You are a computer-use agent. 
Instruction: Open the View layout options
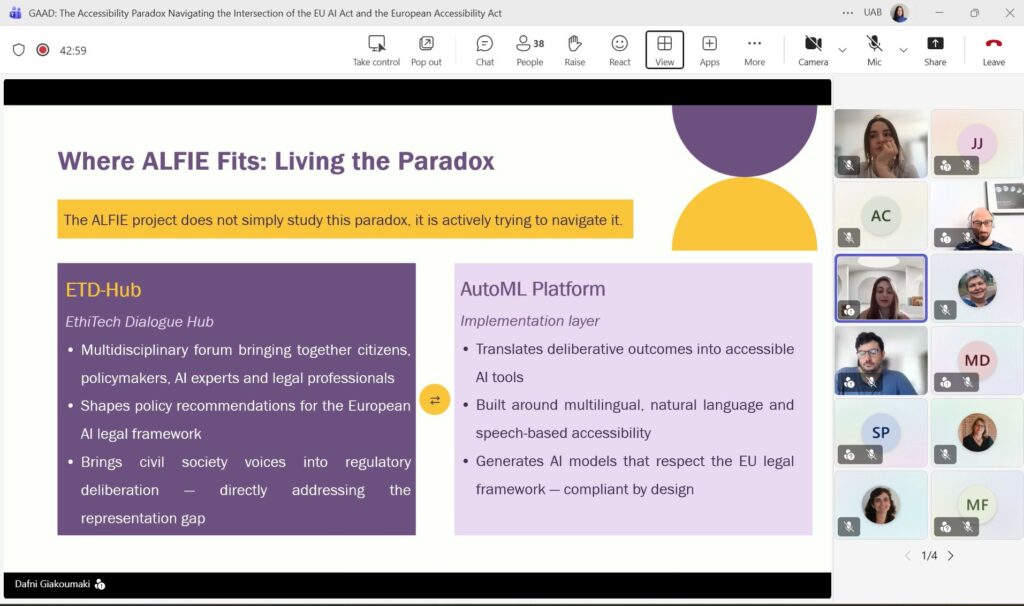pos(664,50)
